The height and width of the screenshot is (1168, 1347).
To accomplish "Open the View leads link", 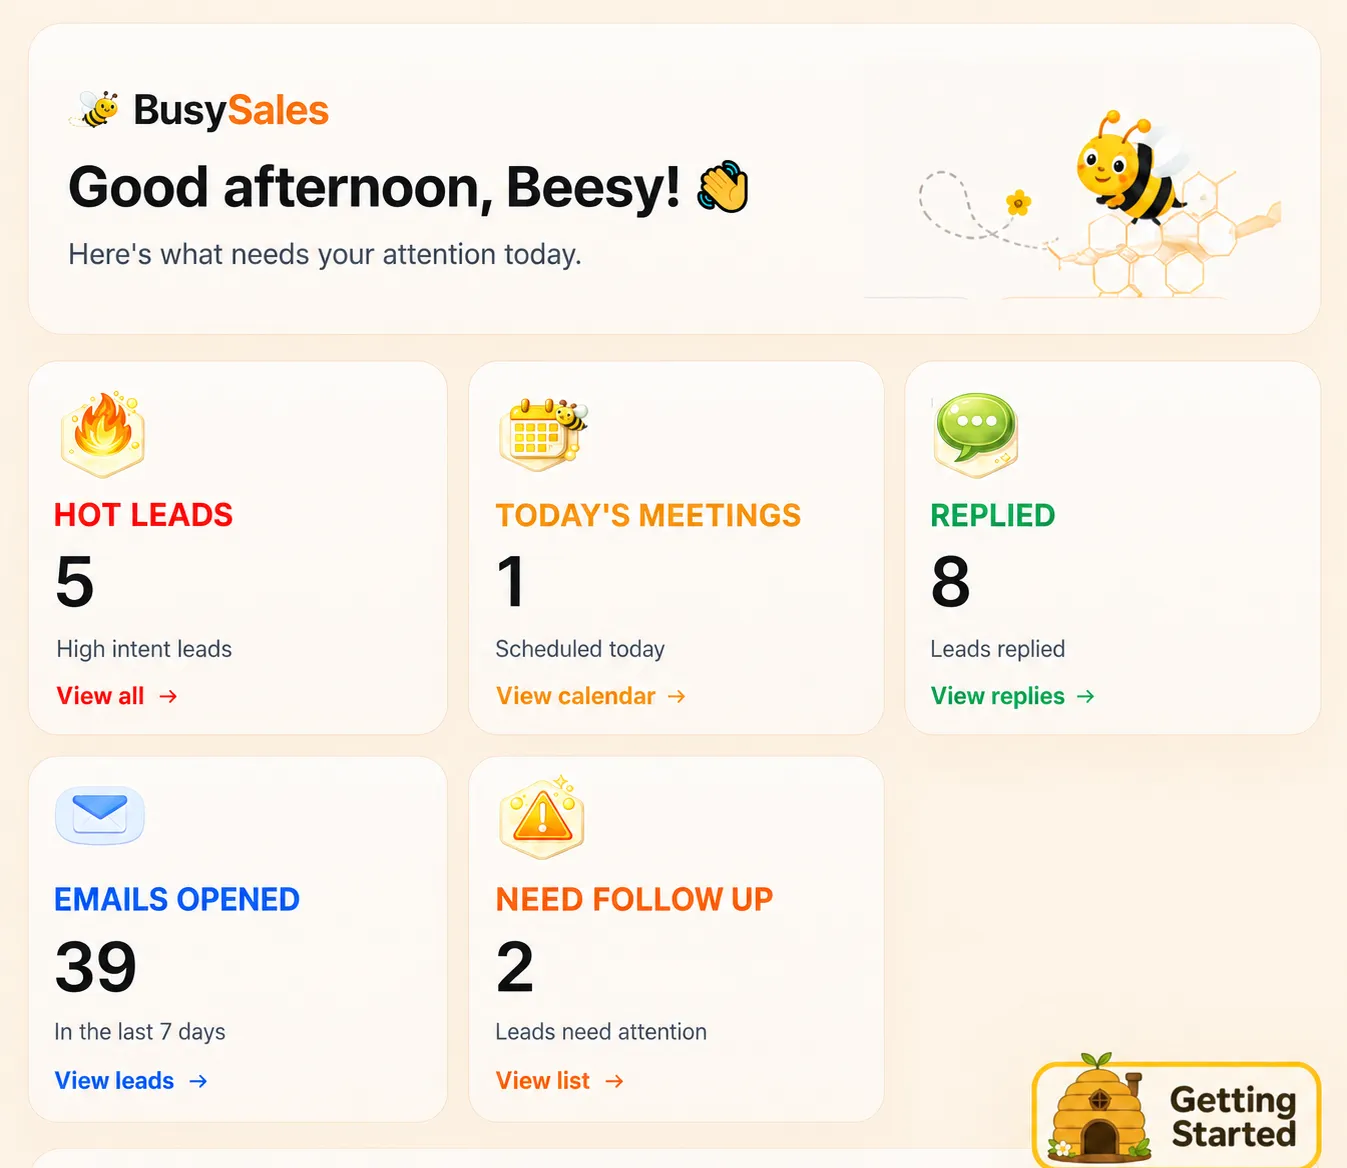I will tap(131, 1081).
